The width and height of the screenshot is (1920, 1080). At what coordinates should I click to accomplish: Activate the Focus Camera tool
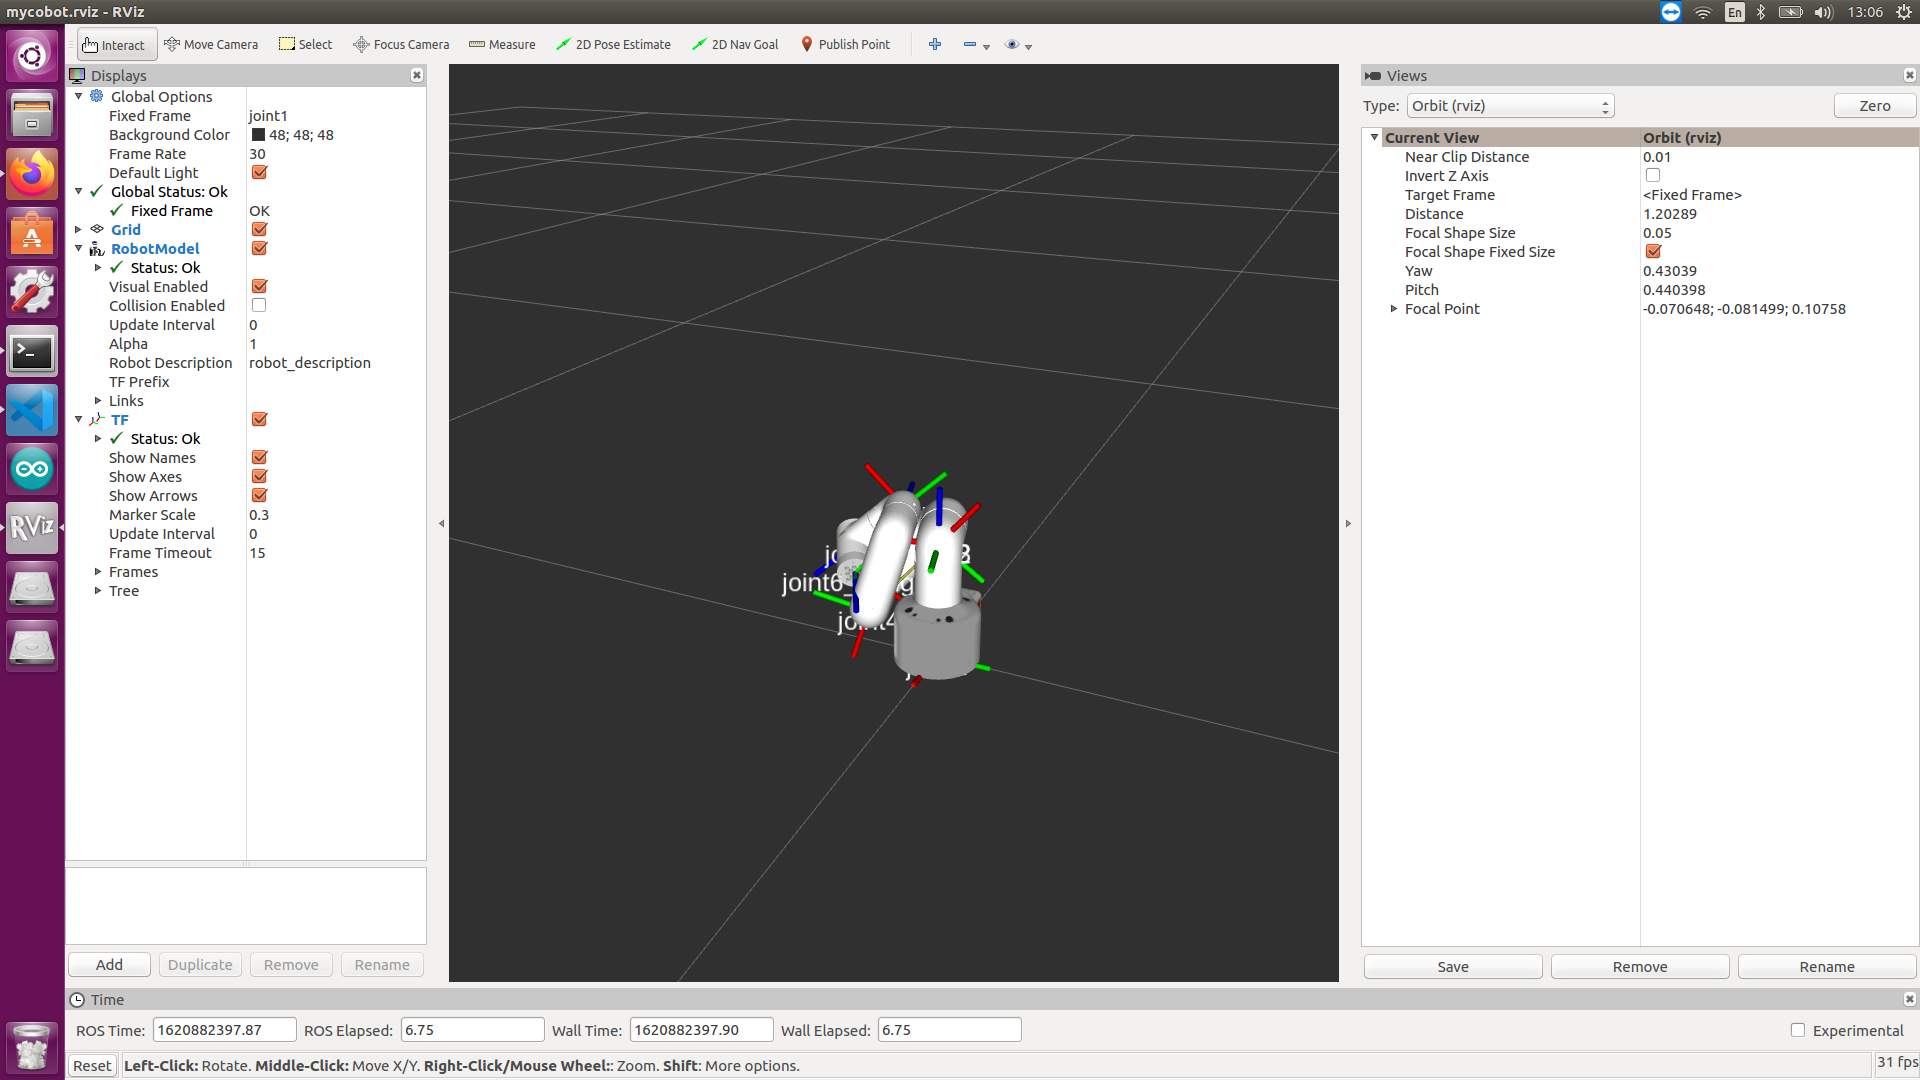pos(401,45)
